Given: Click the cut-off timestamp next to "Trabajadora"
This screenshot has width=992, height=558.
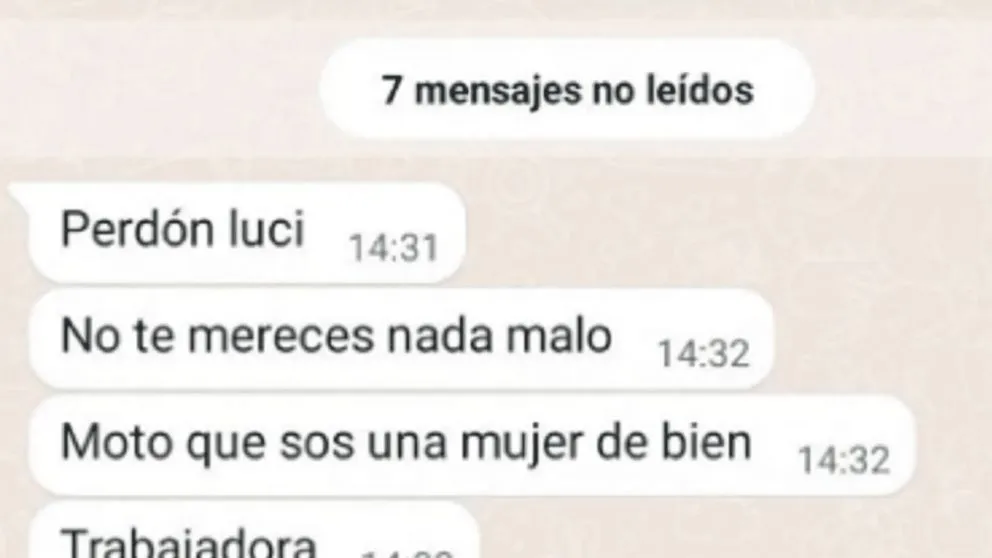Looking at the screenshot, I should (x=407, y=554).
